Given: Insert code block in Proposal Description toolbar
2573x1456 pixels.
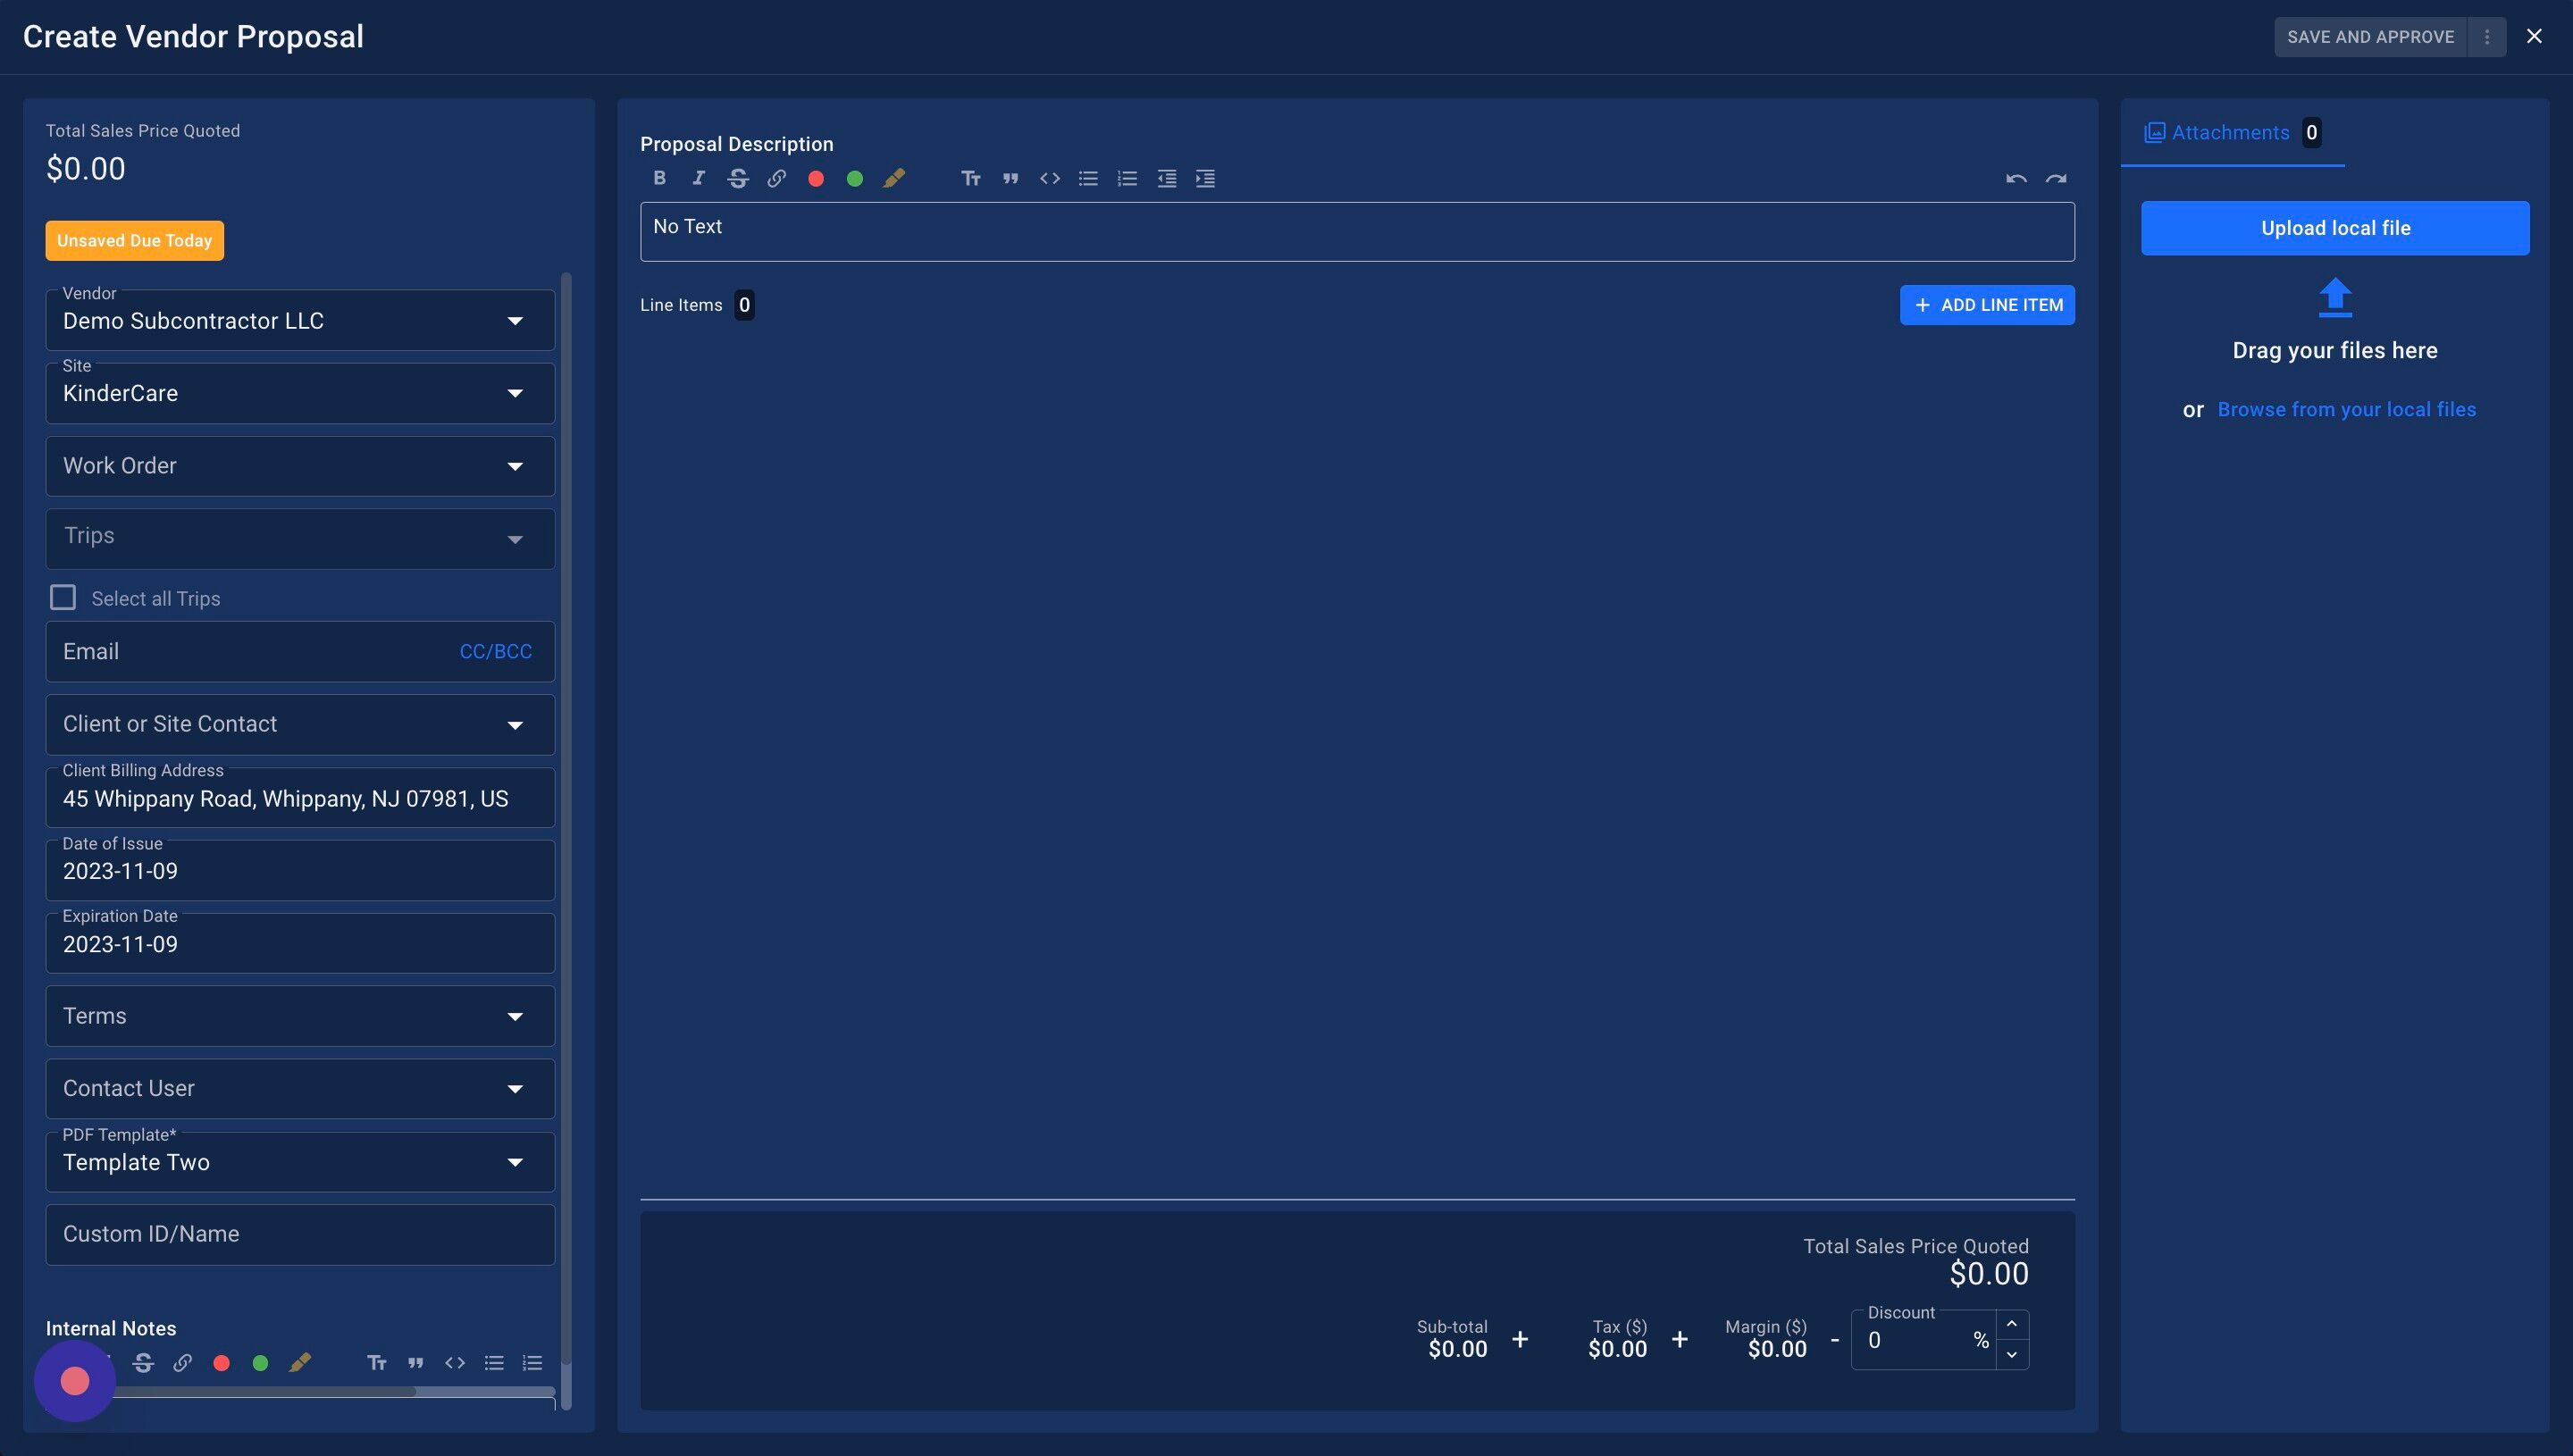Looking at the screenshot, I should pyautogui.click(x=1049, y=178).
